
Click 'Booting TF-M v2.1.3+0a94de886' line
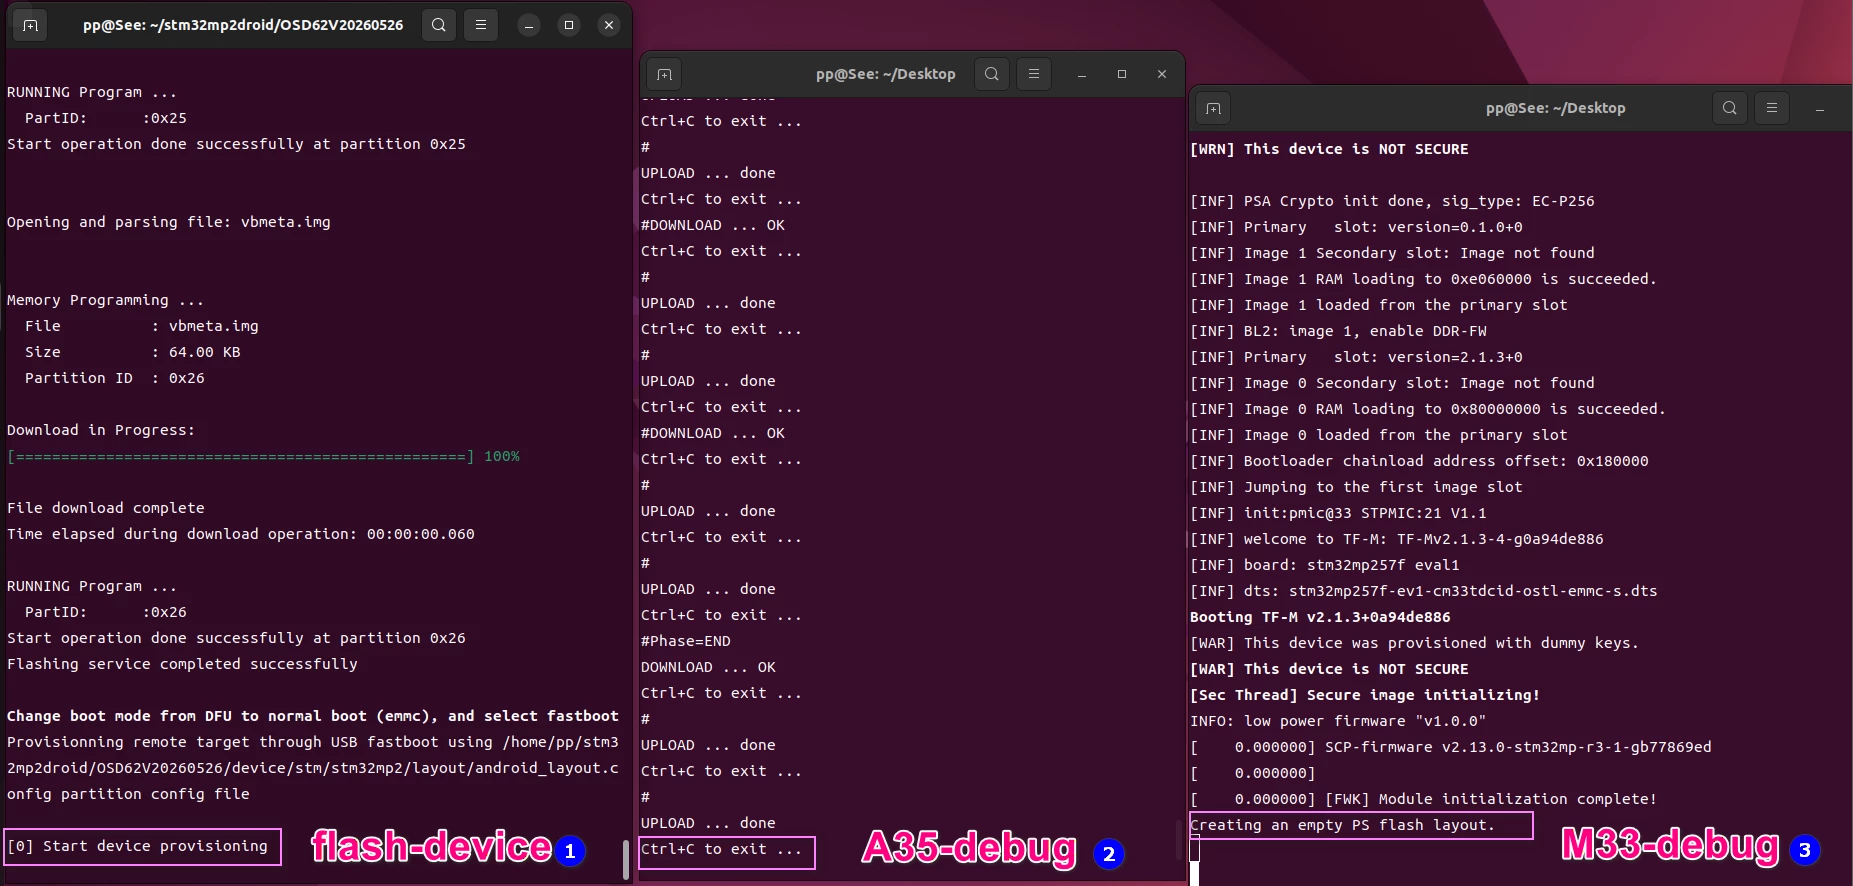[x=1320, y=617]
